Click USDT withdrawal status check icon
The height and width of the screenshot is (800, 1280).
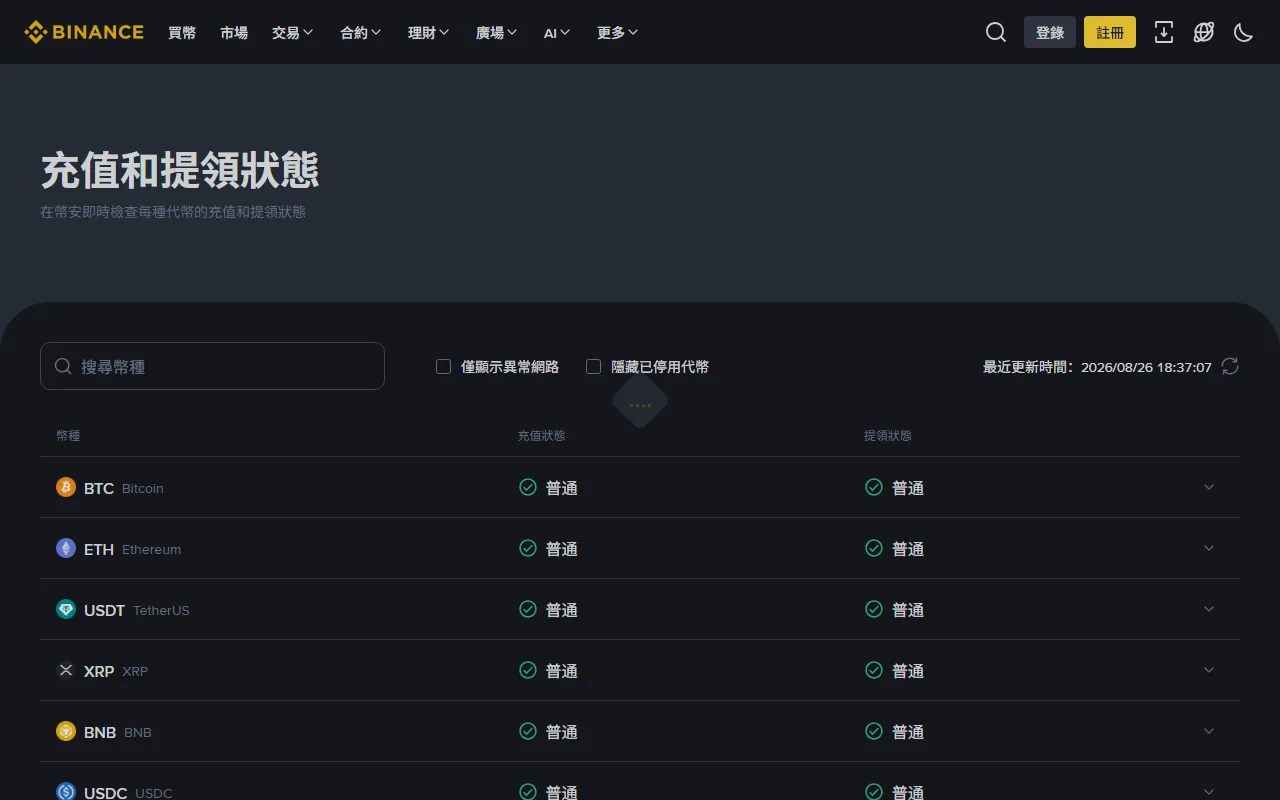point(874,609)
